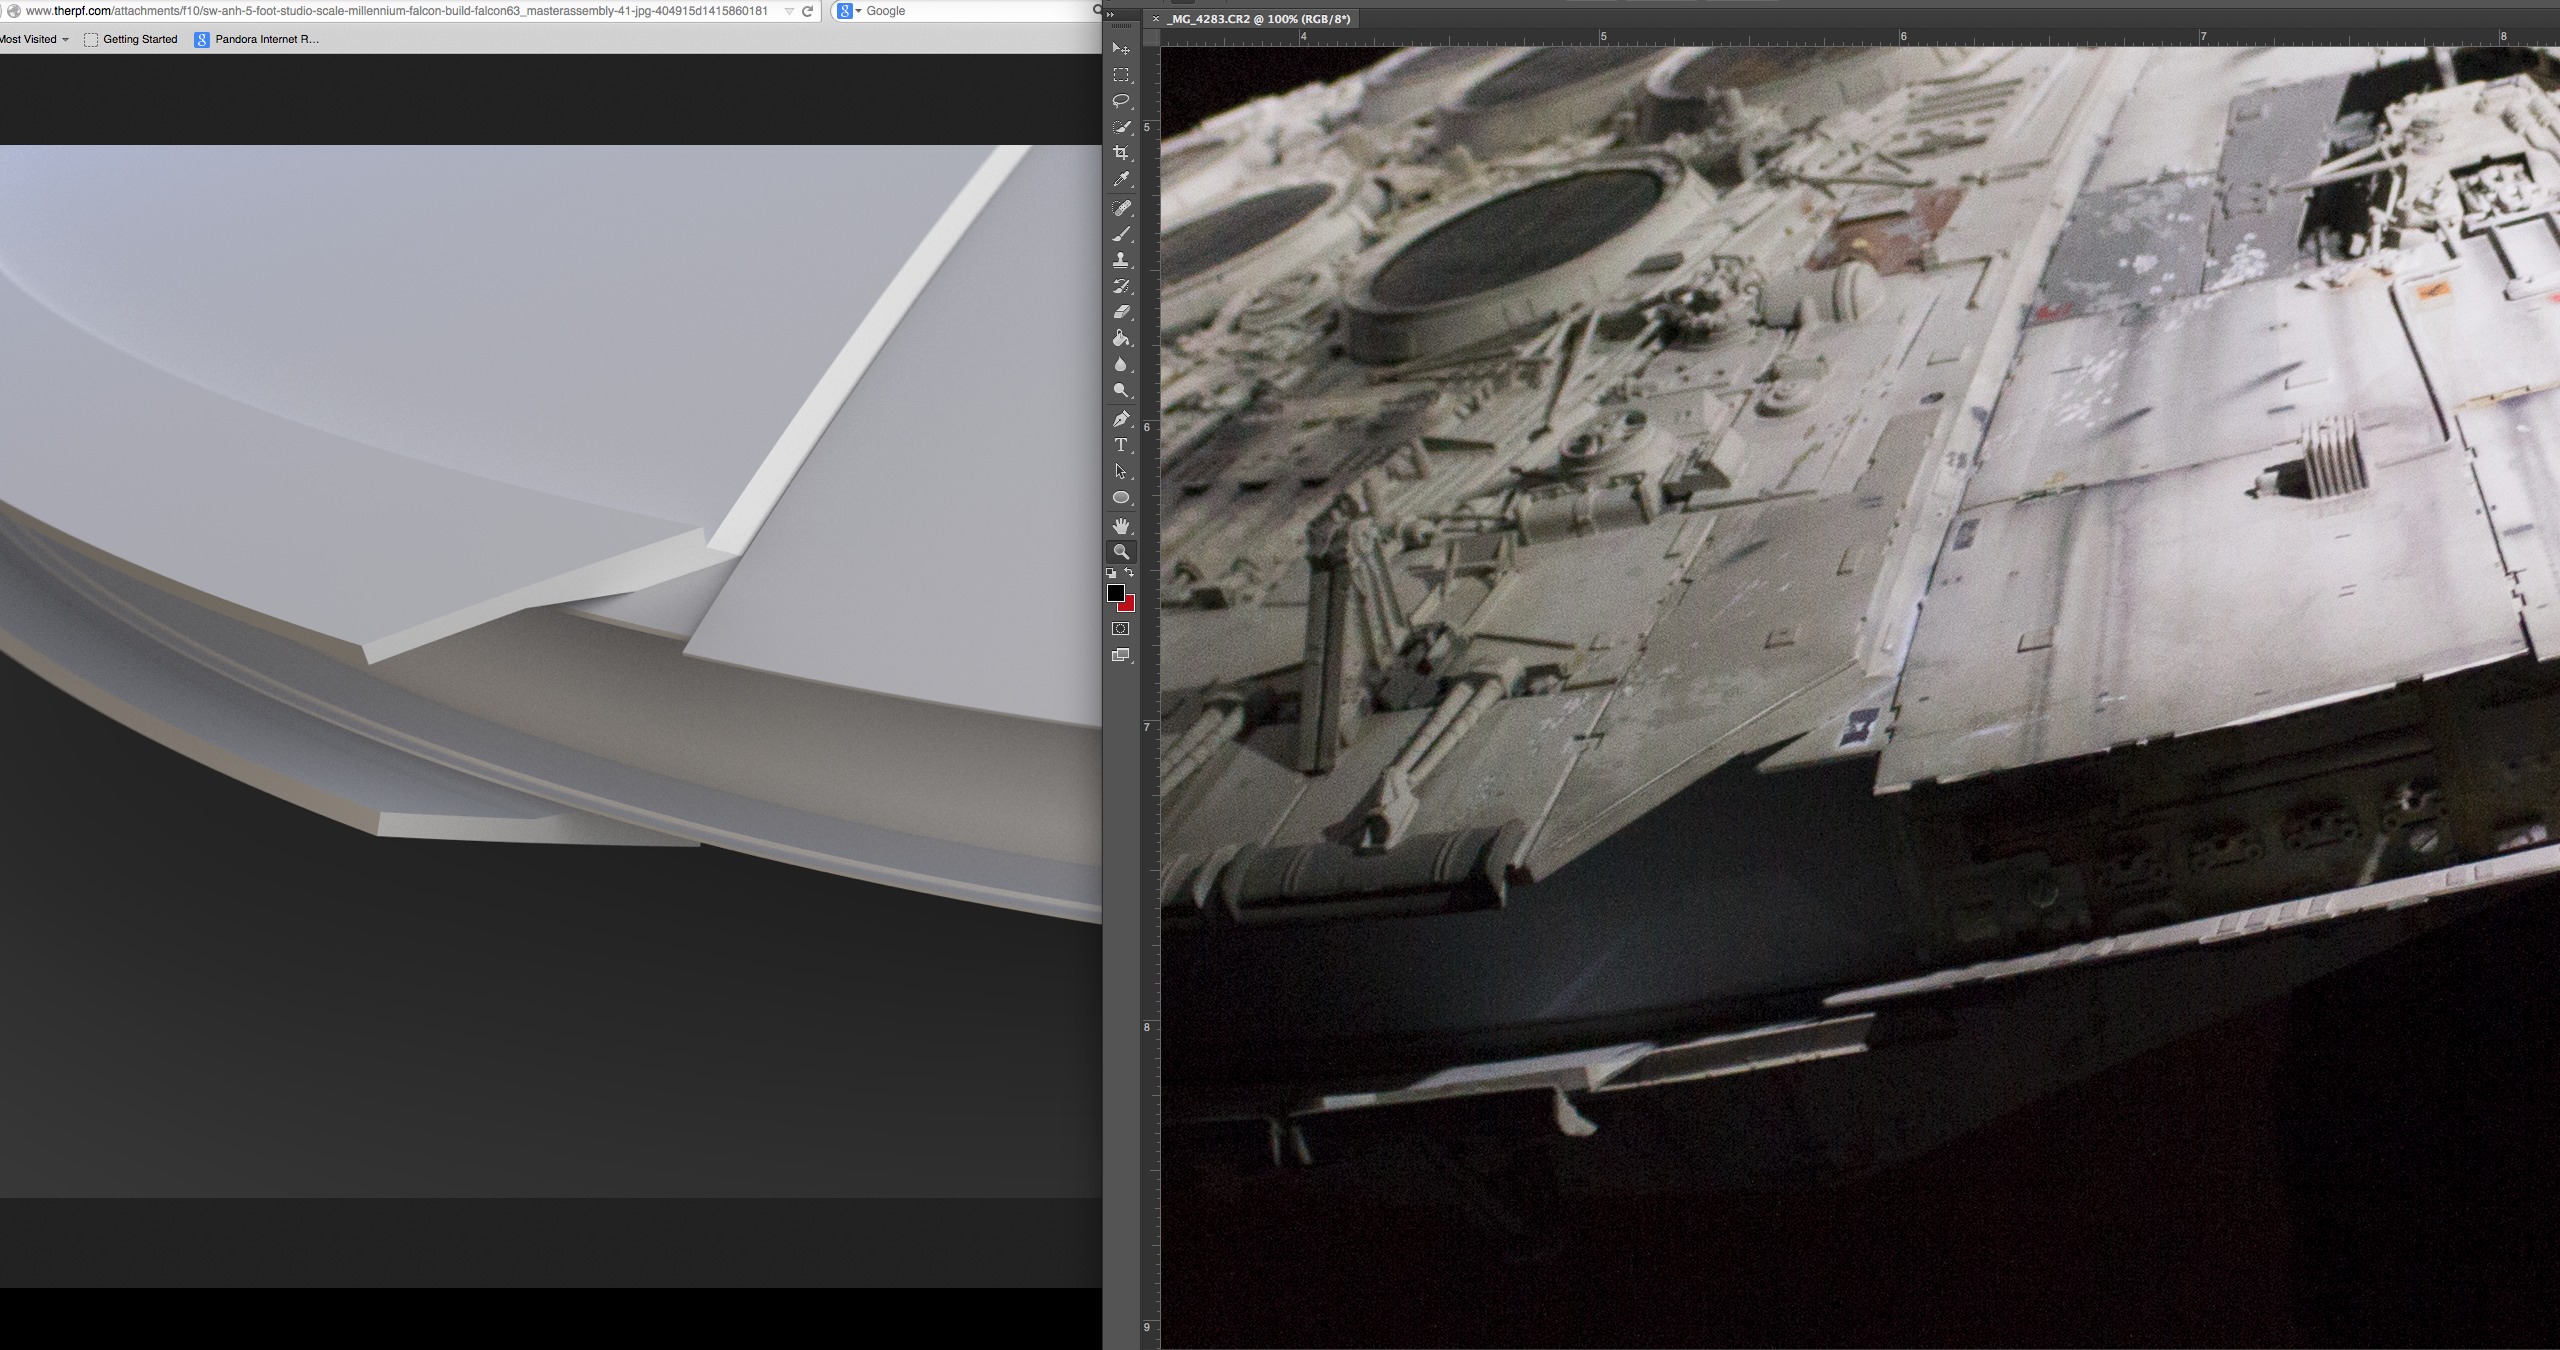The height and width of the screenshot is (1350, 2560).
Task: Switch to the _MG_4283.CR2 document tab
Action: (1258, 19)
